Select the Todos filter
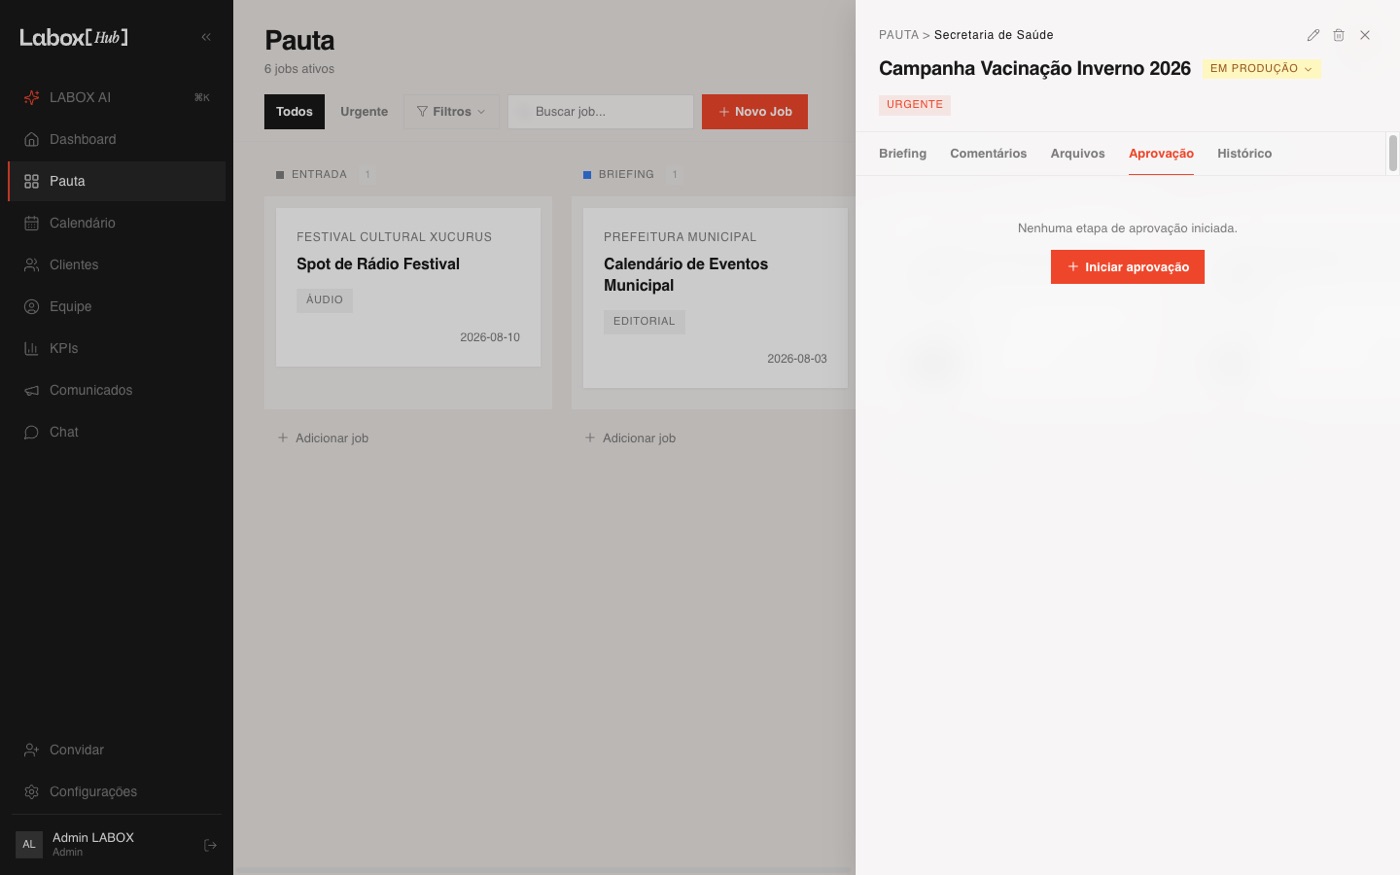The image size is (1400, 875). point(294,112)
